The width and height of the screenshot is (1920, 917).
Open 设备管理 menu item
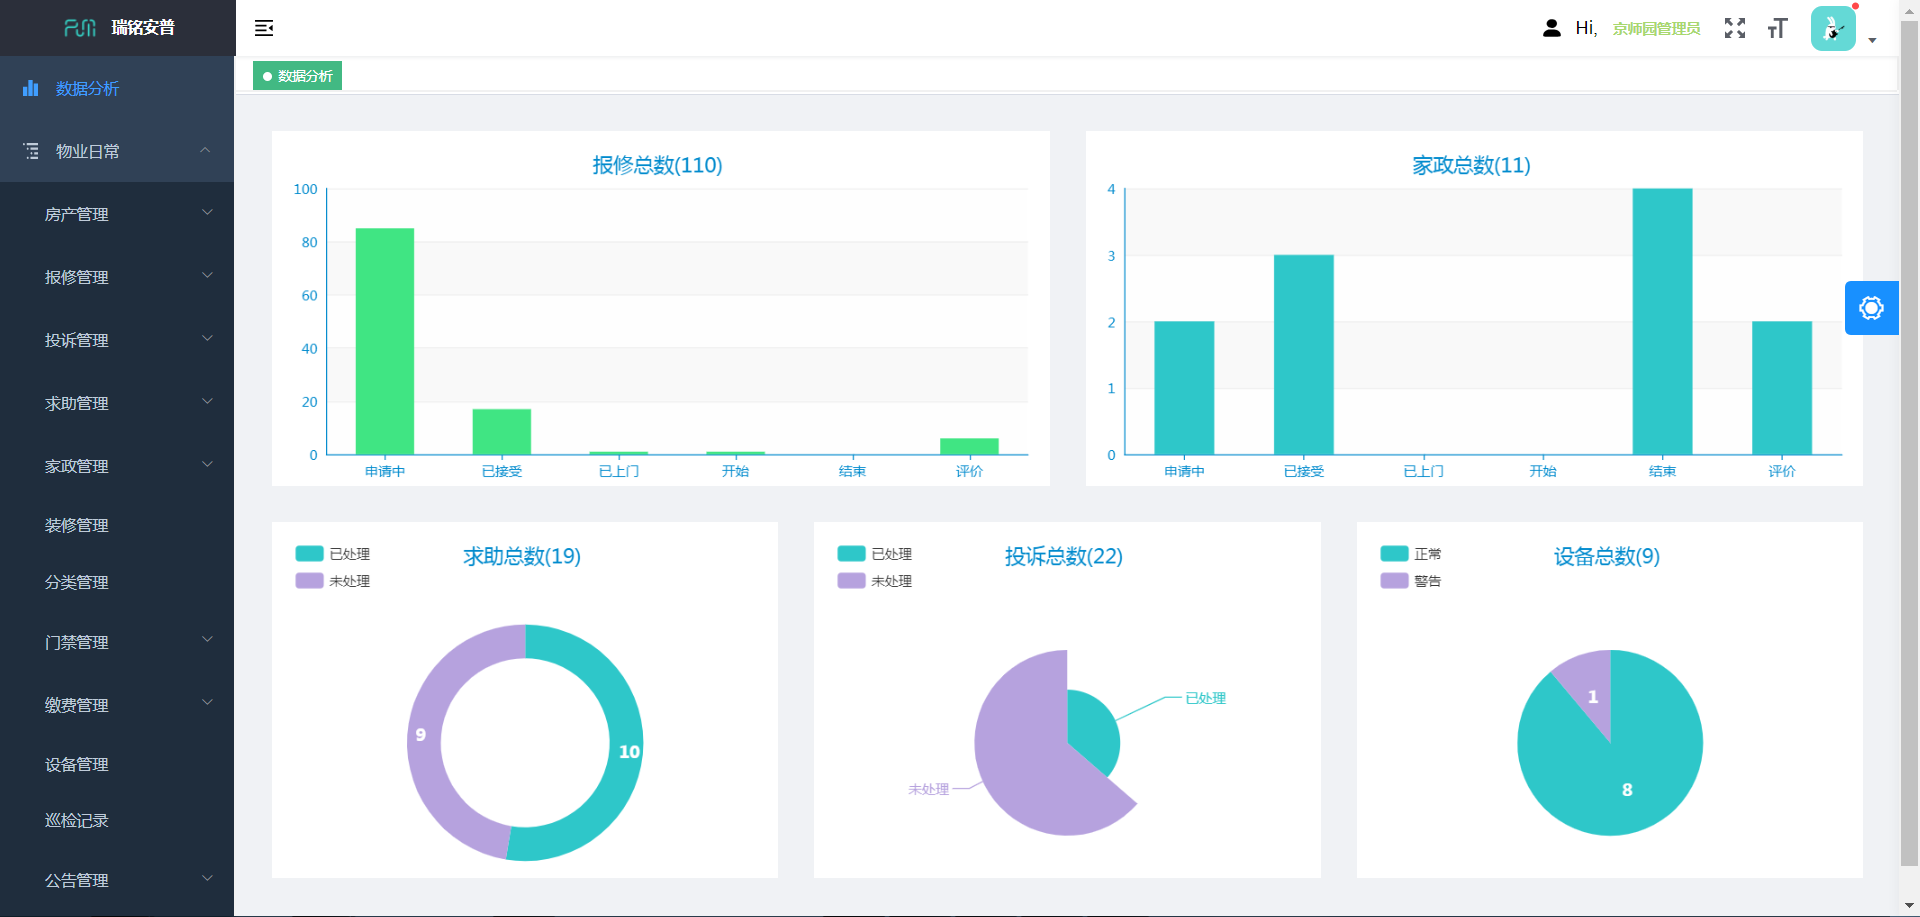tap(77, 764)
